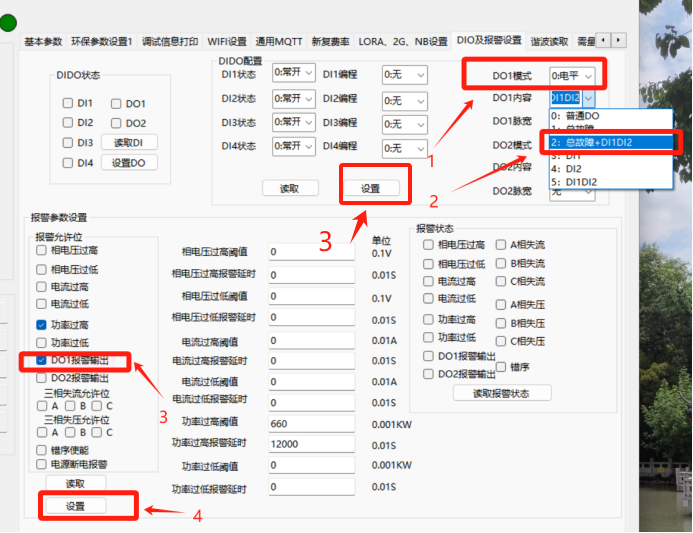The height and width of the screenshot is (533, 693).
Task: Choose option 2: 总故障+DI1DI2 in list
Action: click(610, 142)
